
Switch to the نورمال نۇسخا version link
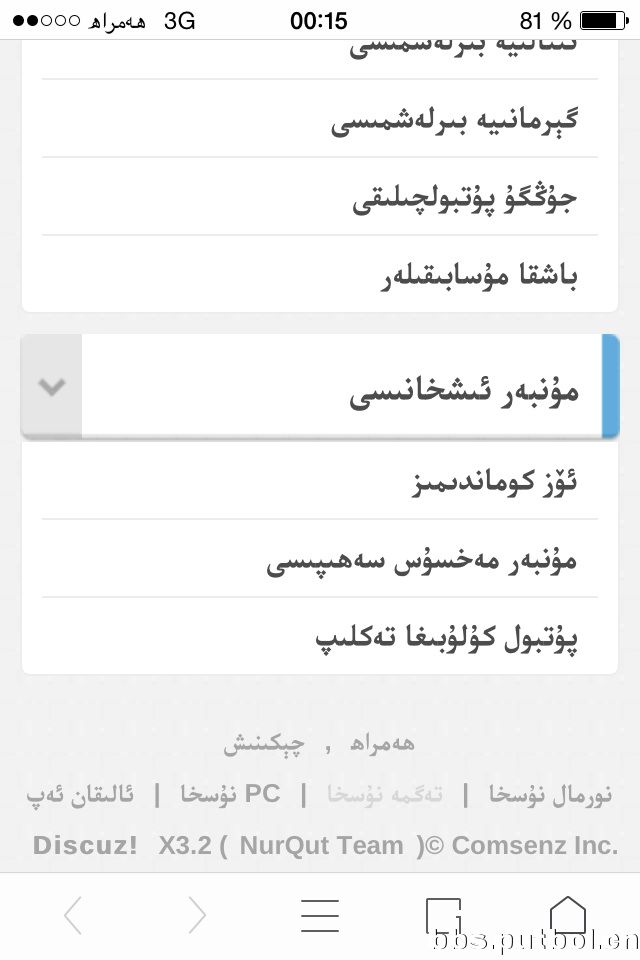pos(550,795)
